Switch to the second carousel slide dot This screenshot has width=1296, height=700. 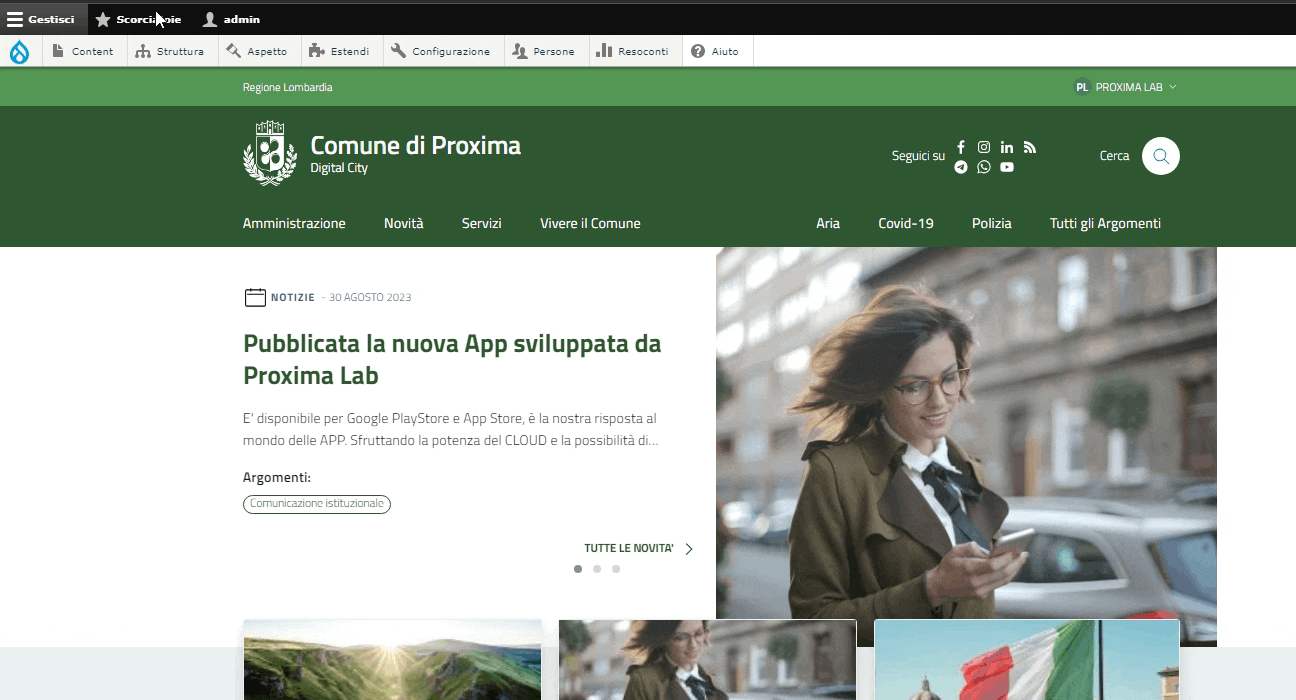click(x=597, y=569)
